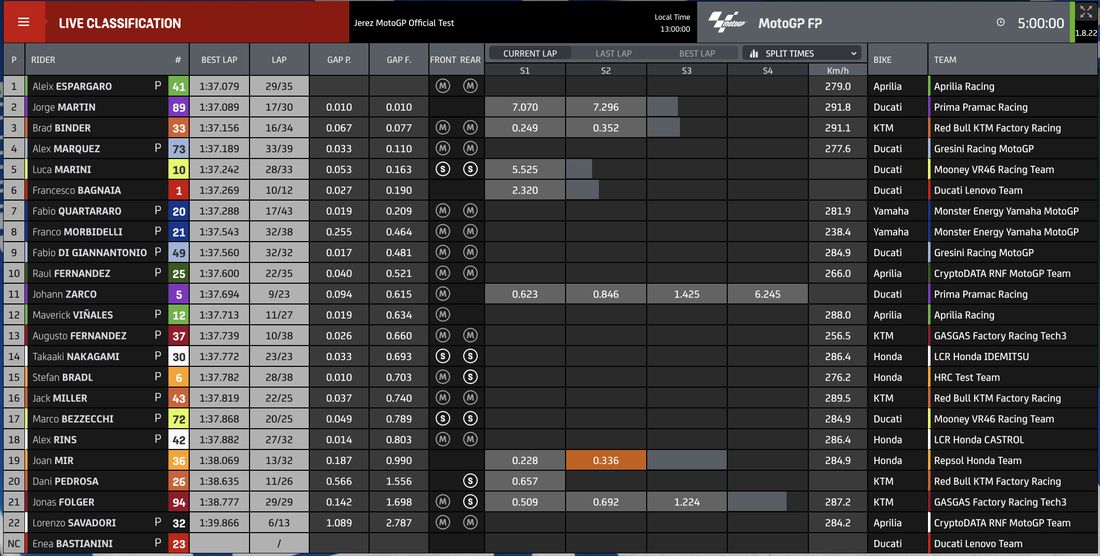Select rider Joan MIR
The height and width of the screenshot is (556, 1100).
pos(53,461)
